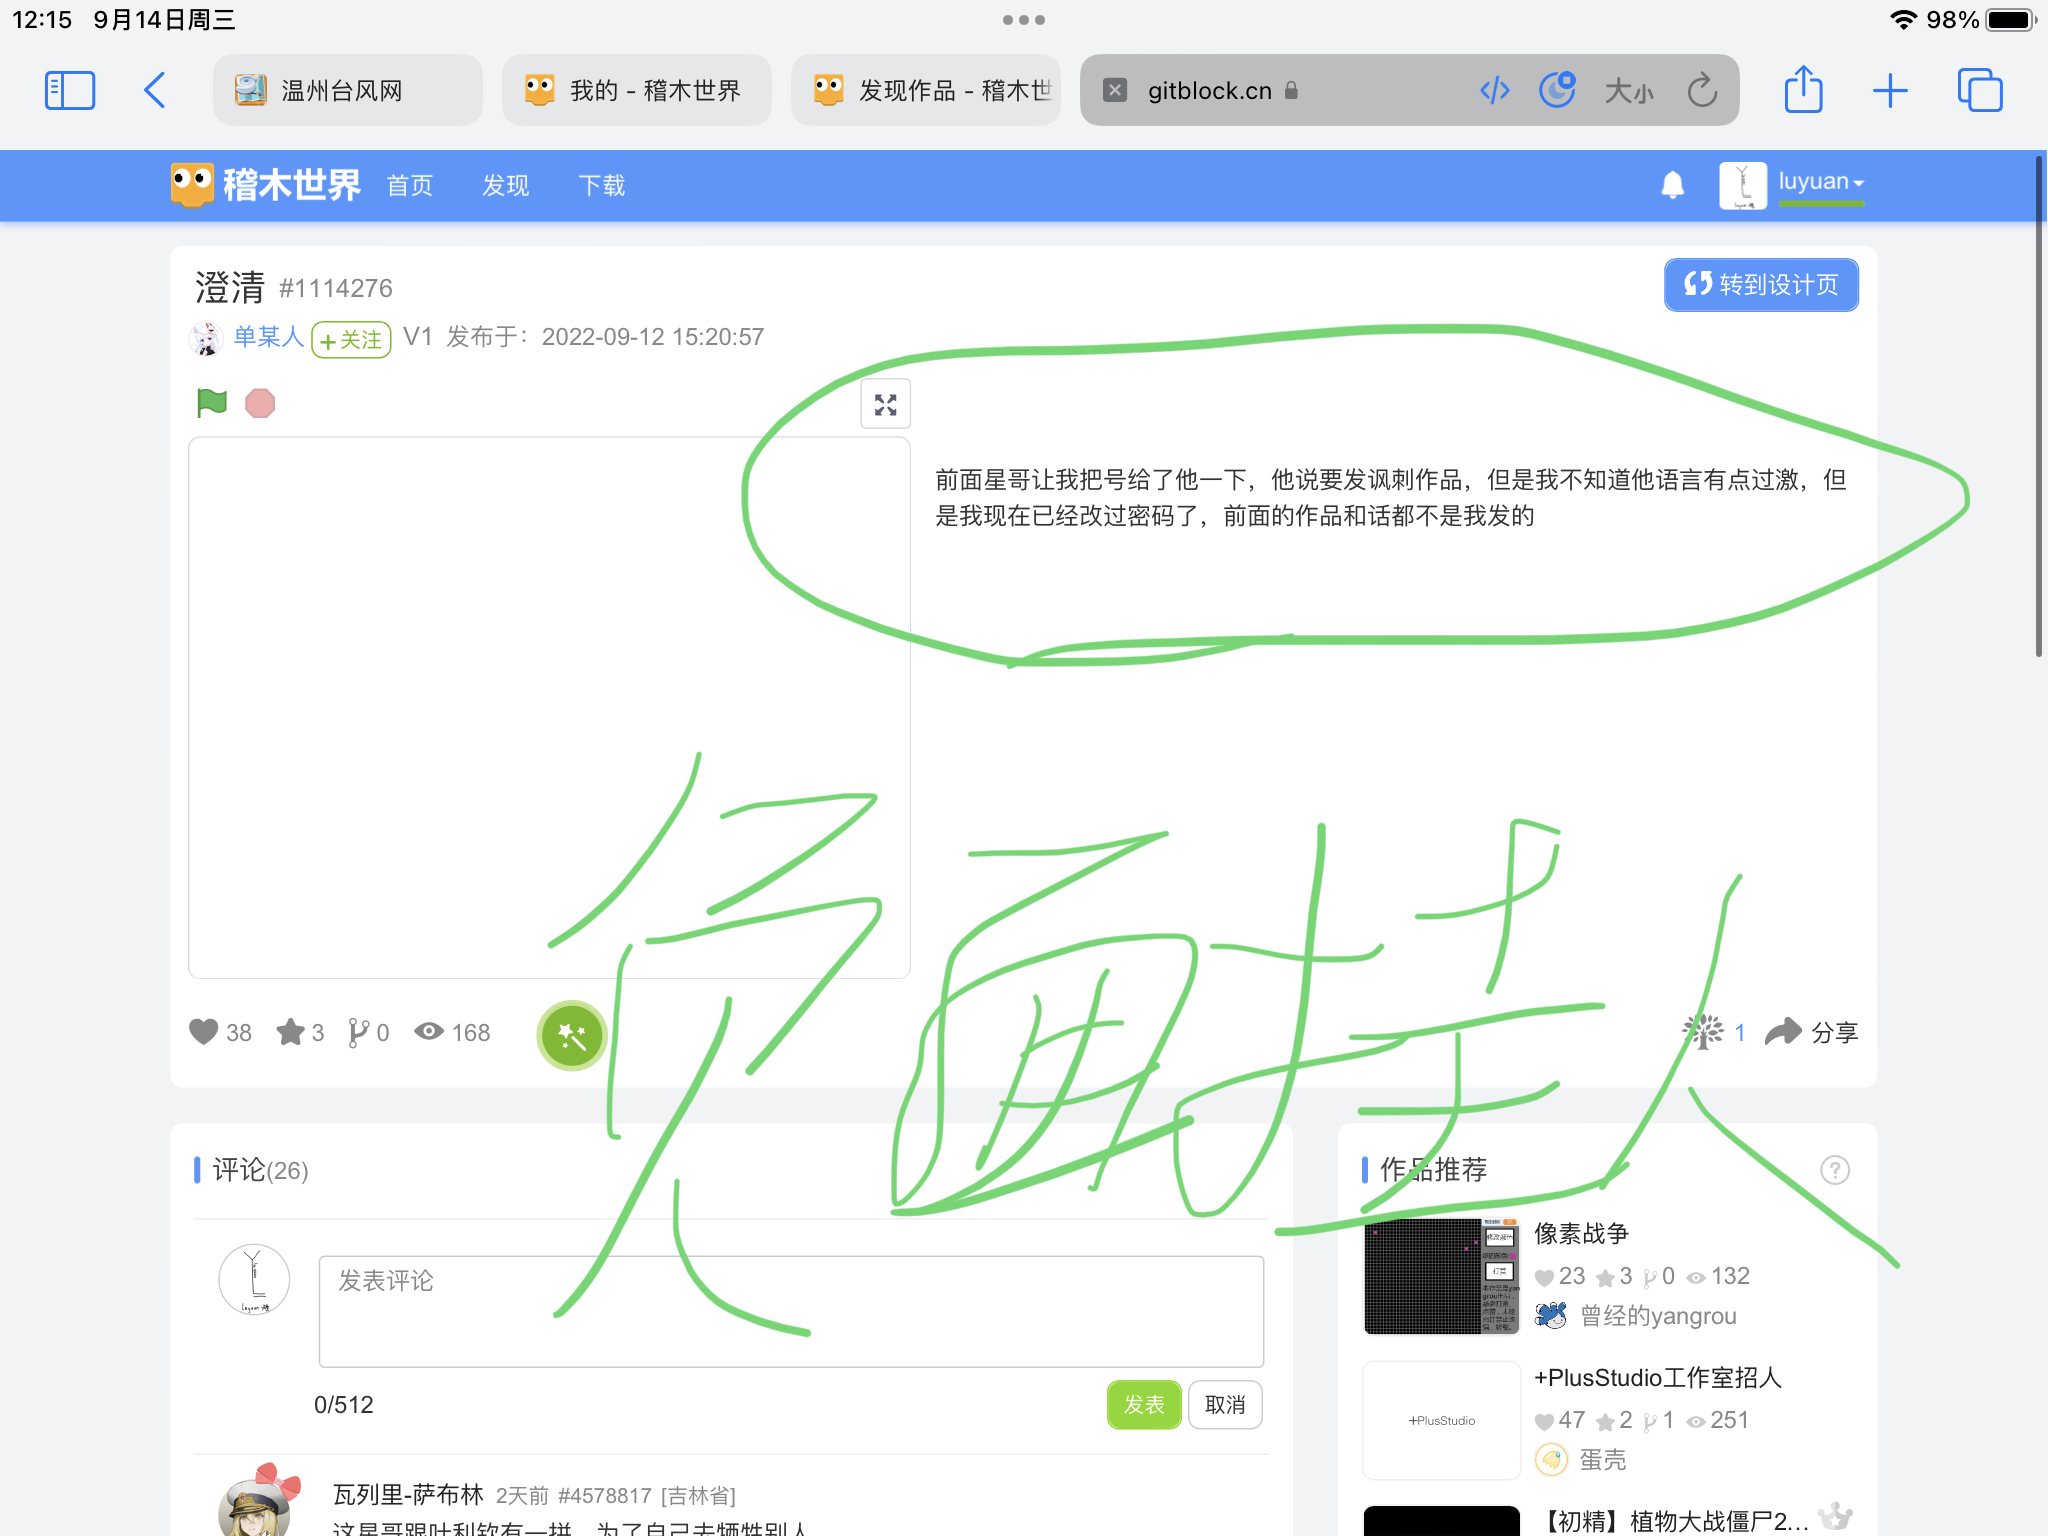Open the +PlusStudio工作室招人 title link

tap(1658, 1378)
